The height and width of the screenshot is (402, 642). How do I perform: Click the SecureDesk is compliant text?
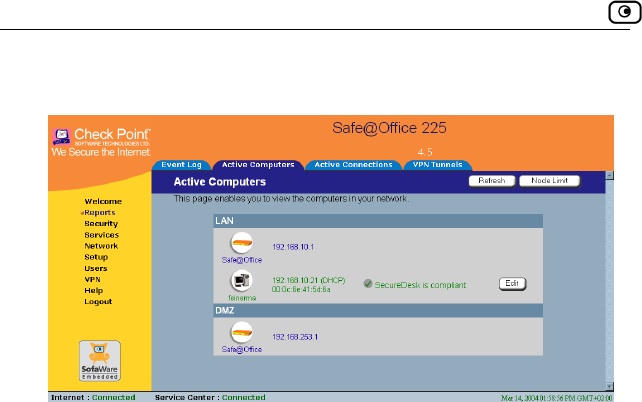coord(420,285)
